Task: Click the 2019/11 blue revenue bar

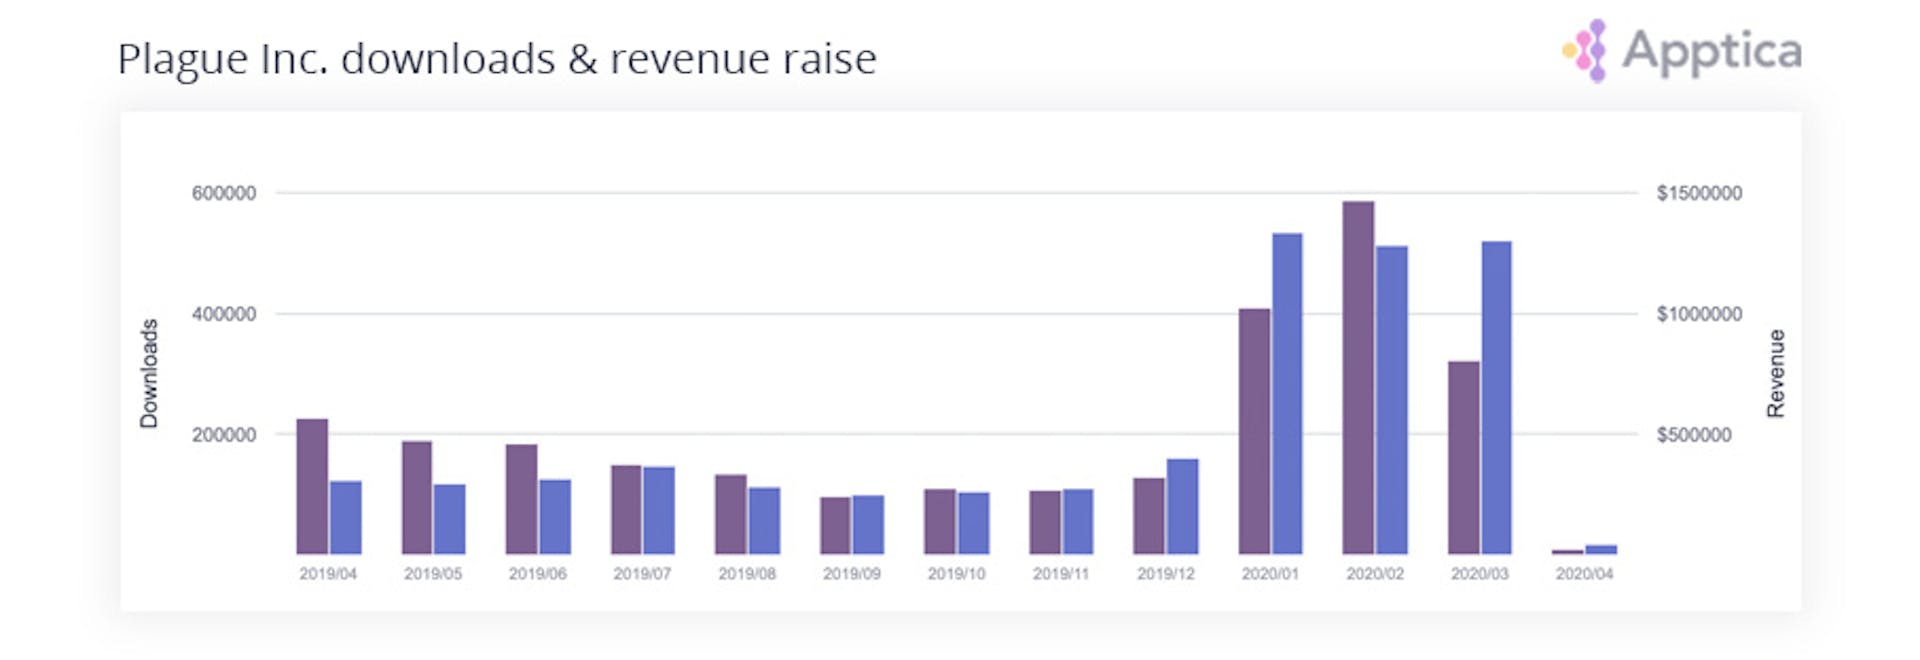Action: 1078,521
